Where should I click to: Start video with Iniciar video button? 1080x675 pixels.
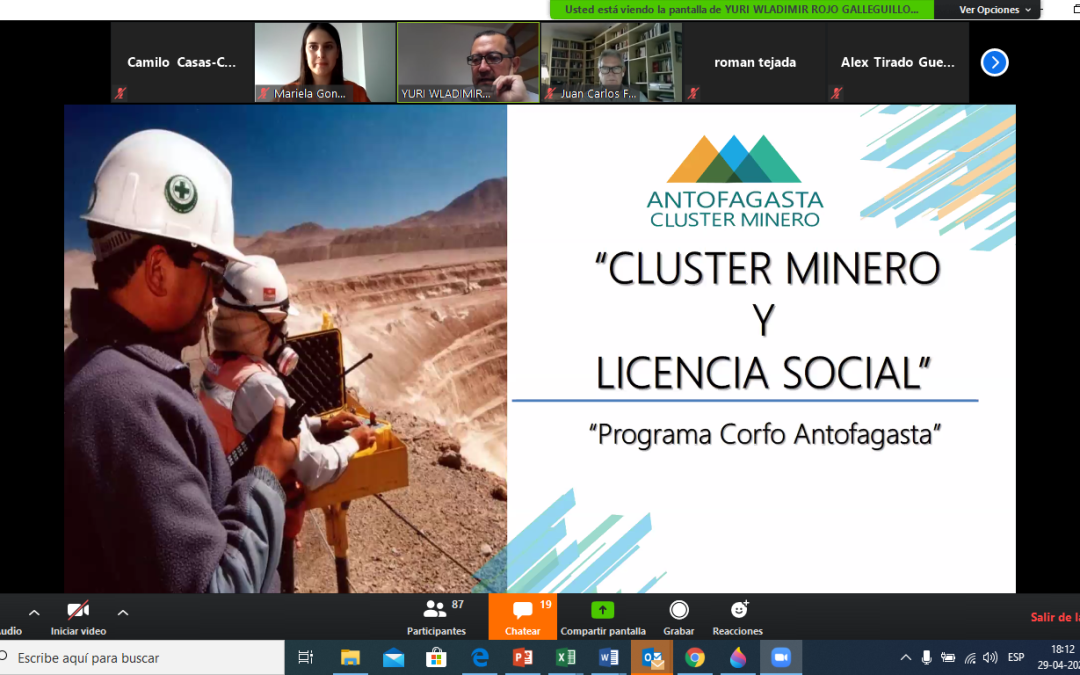pos(78,618)
